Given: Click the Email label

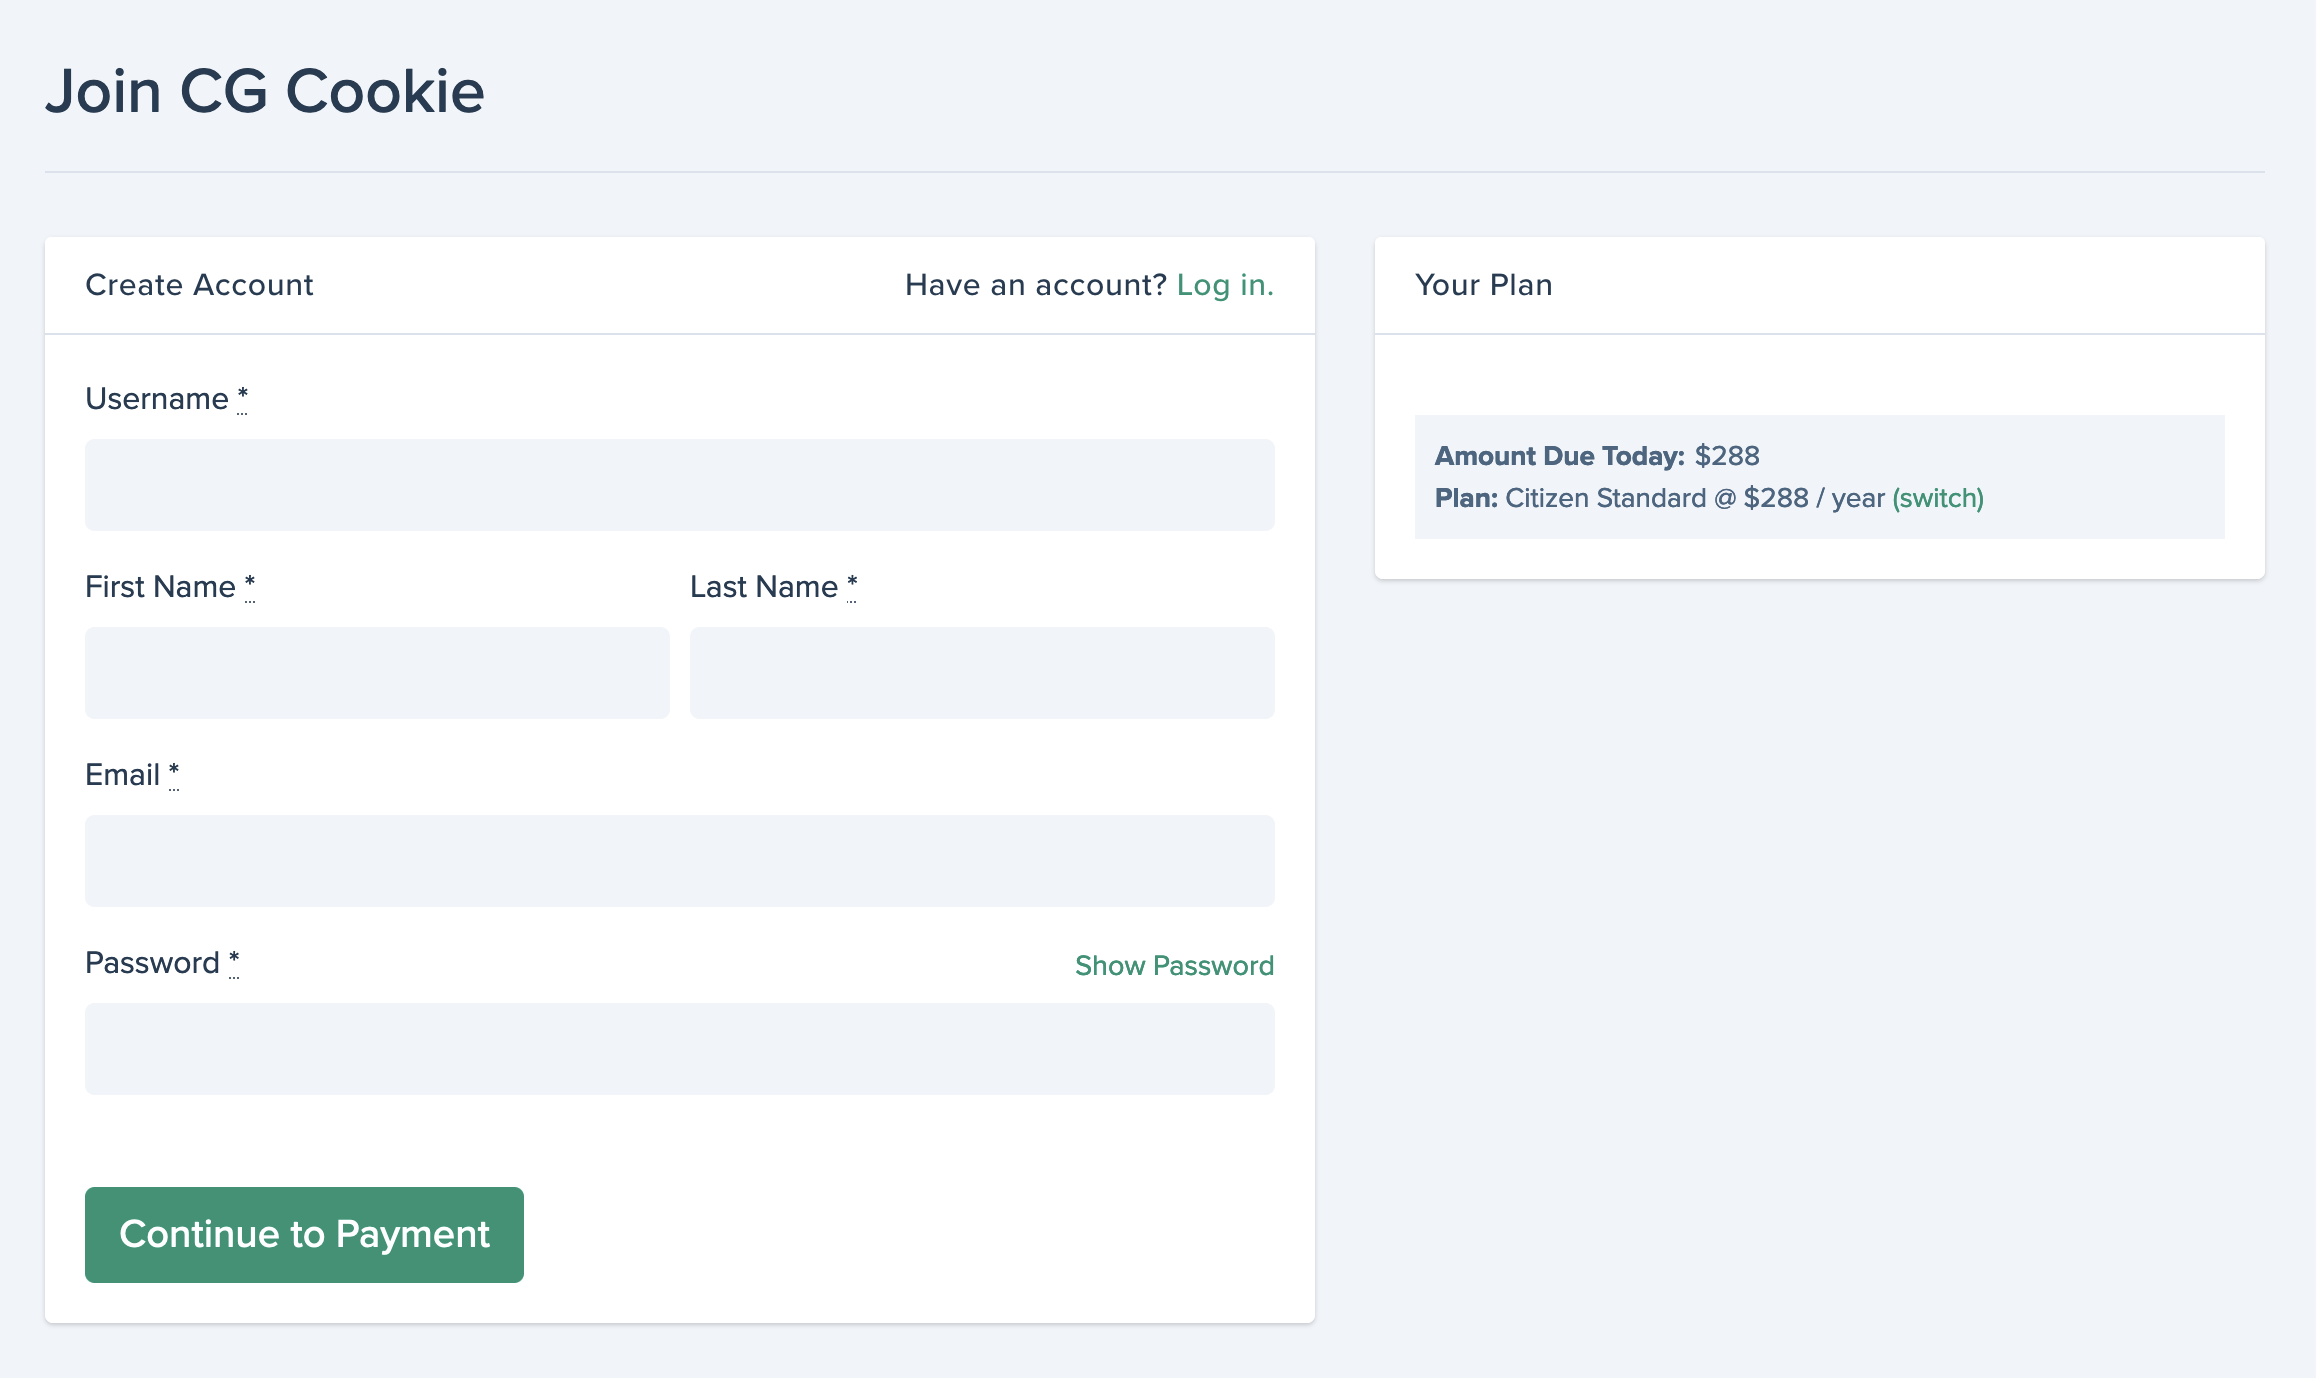Looking at the screenshot, I should 132,775.
